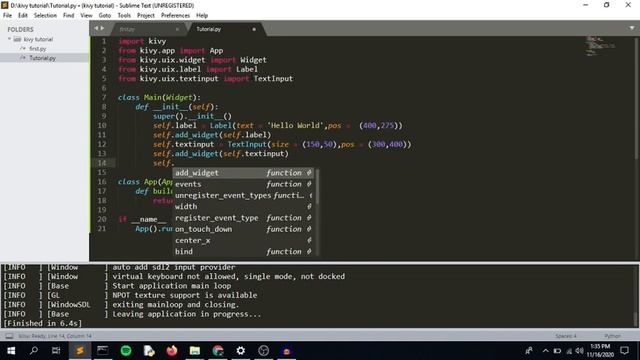Click the editor vertical scrollbar

(x=636, y=98)
